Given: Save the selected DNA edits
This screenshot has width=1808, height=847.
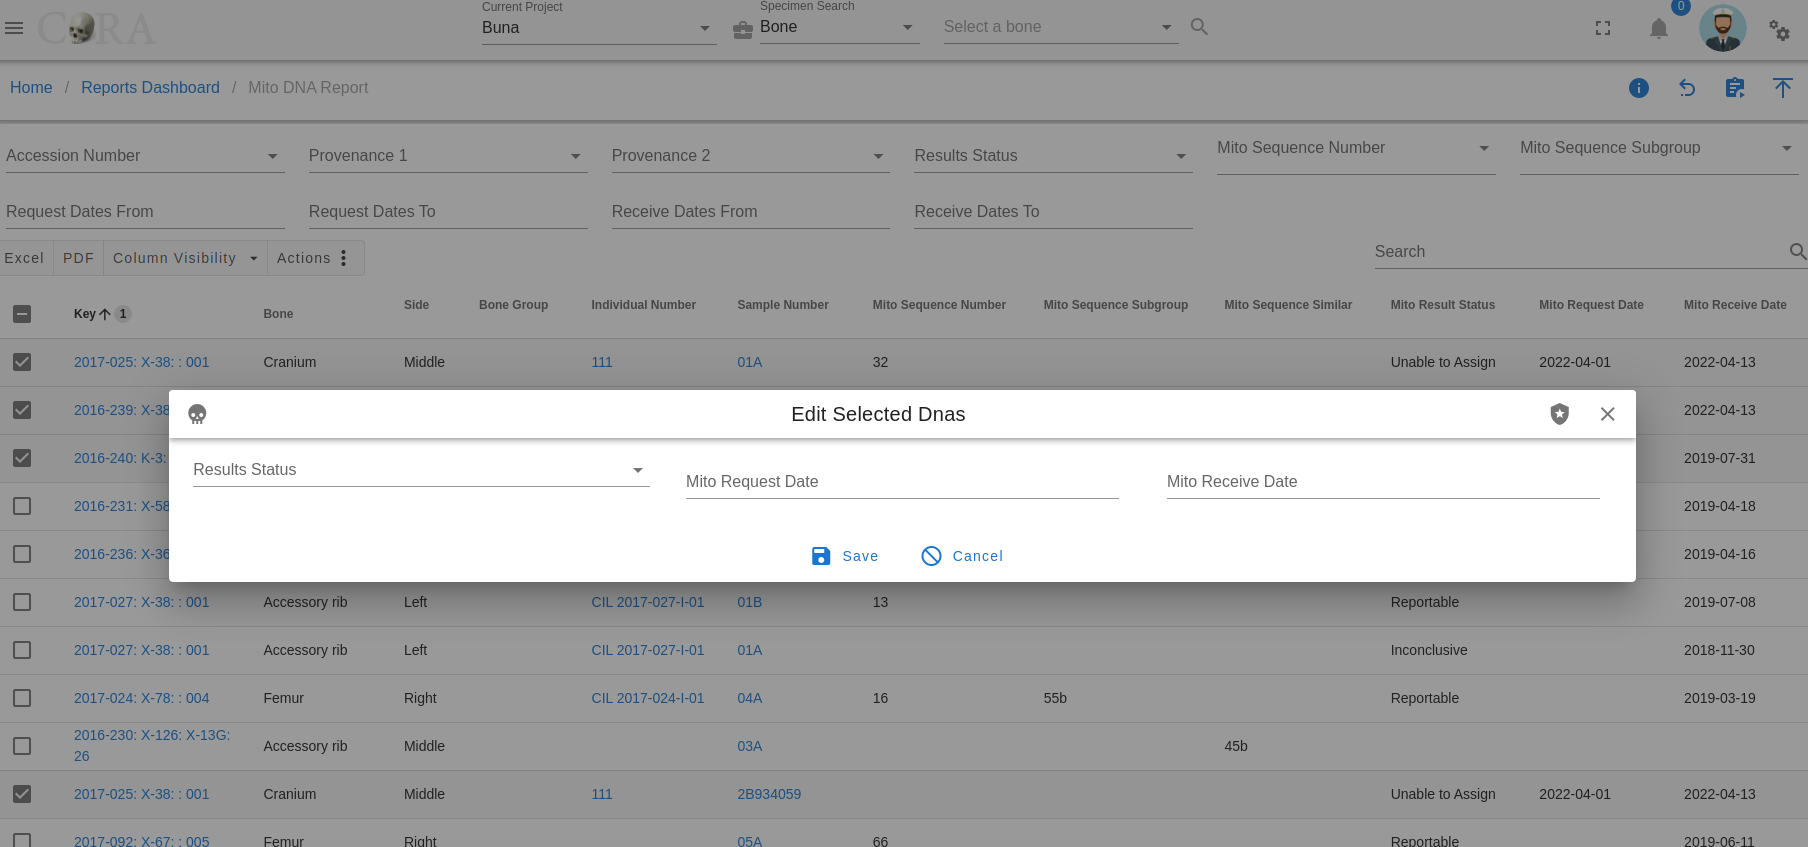Looking at the screenshot, I should coord(845,556).
